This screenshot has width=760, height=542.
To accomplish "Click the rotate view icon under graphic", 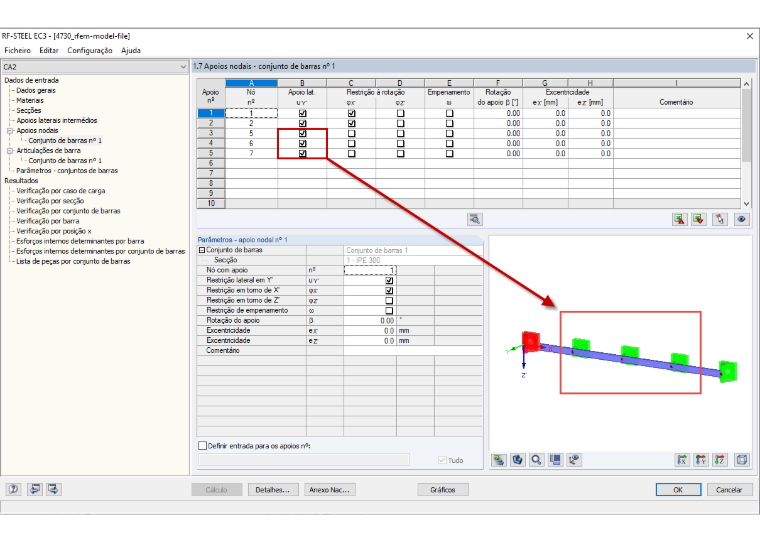I will pos(518,460).
